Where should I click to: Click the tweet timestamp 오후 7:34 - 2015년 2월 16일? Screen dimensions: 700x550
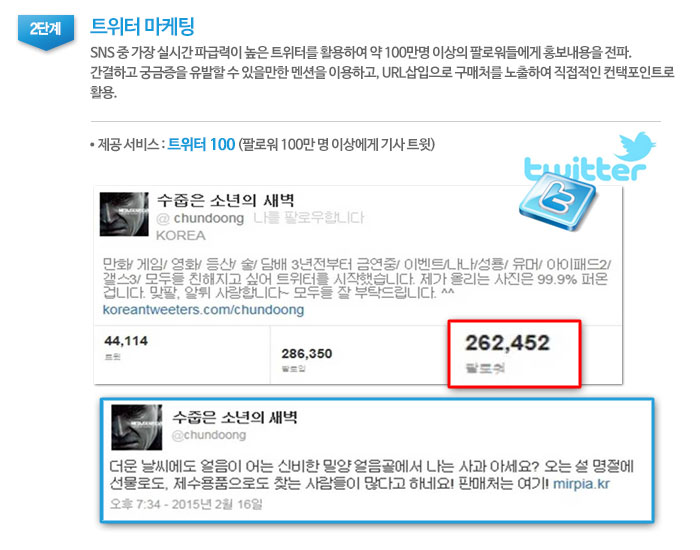186,504
